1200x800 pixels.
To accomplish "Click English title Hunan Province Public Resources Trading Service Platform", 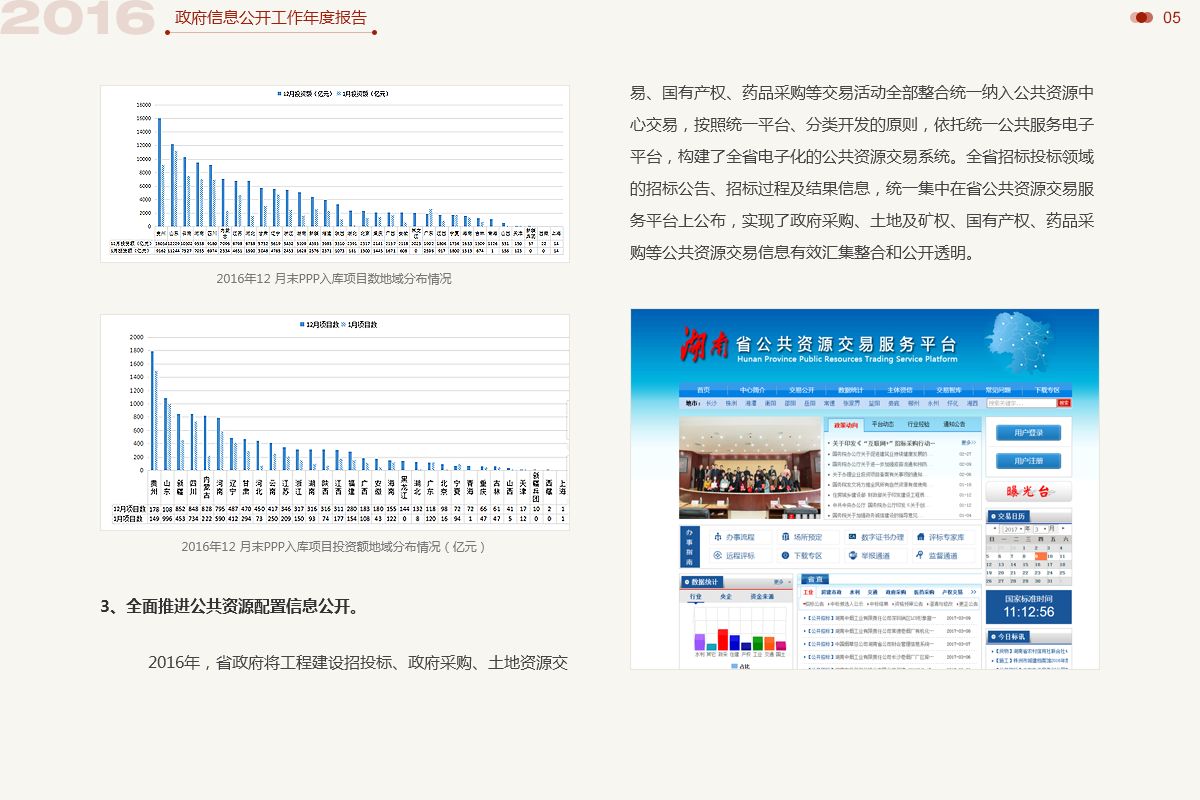I will (x=846, y=358).
